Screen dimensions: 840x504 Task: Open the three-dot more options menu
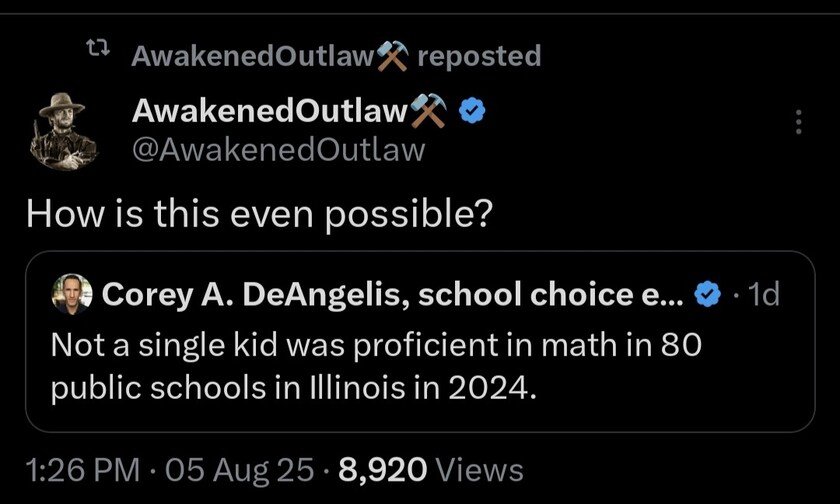click(797, 122)
